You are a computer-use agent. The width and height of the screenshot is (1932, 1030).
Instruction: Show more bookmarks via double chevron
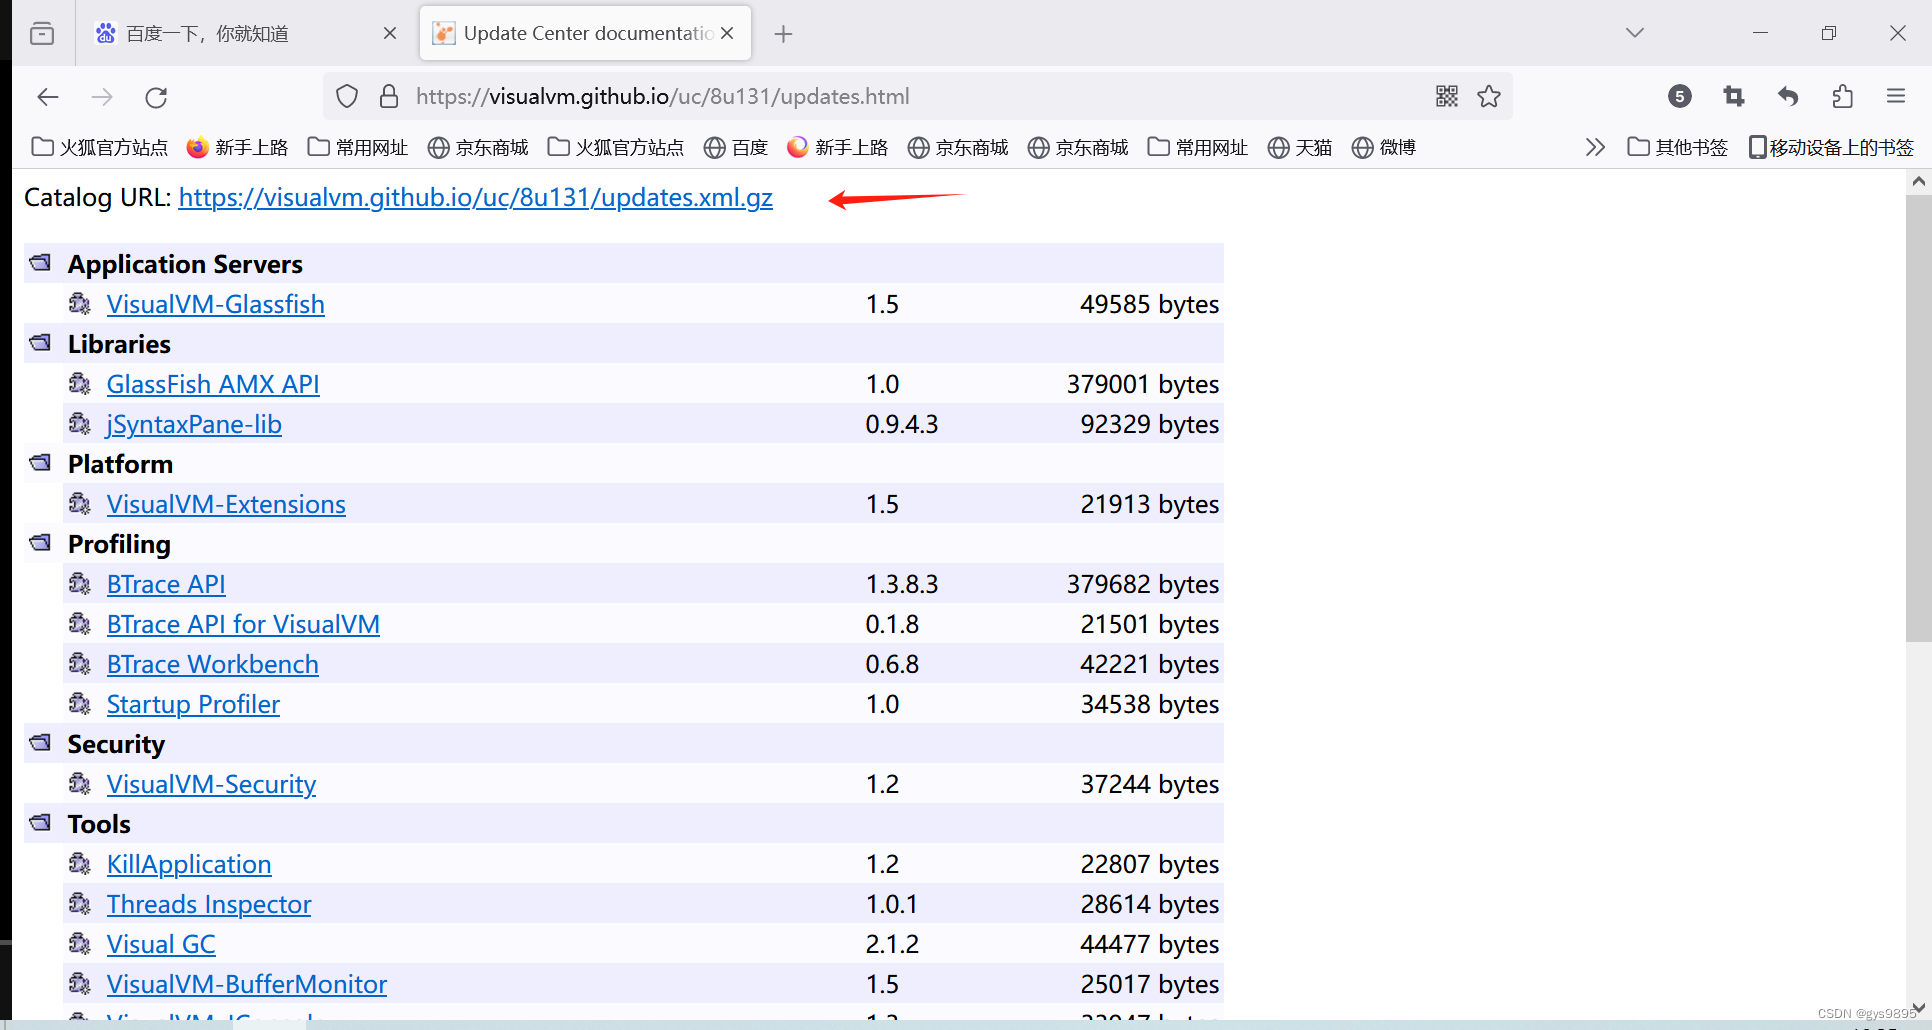pos(1595,147)
